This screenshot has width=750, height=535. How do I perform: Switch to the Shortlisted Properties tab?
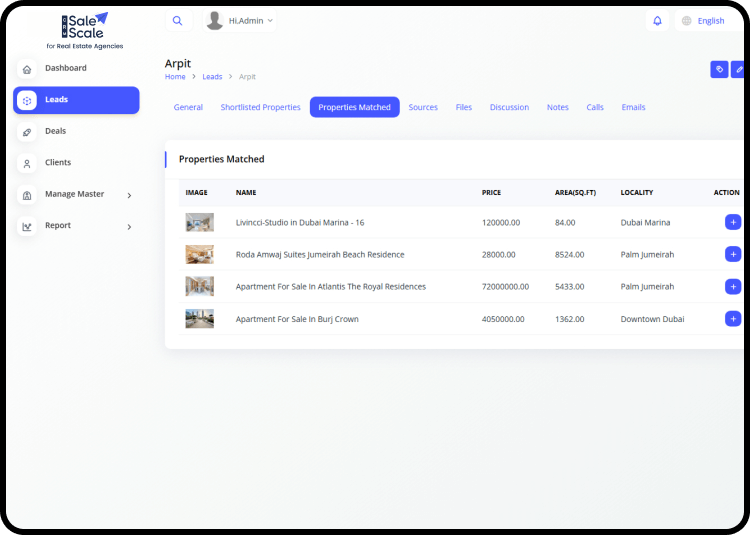(260, 107)
